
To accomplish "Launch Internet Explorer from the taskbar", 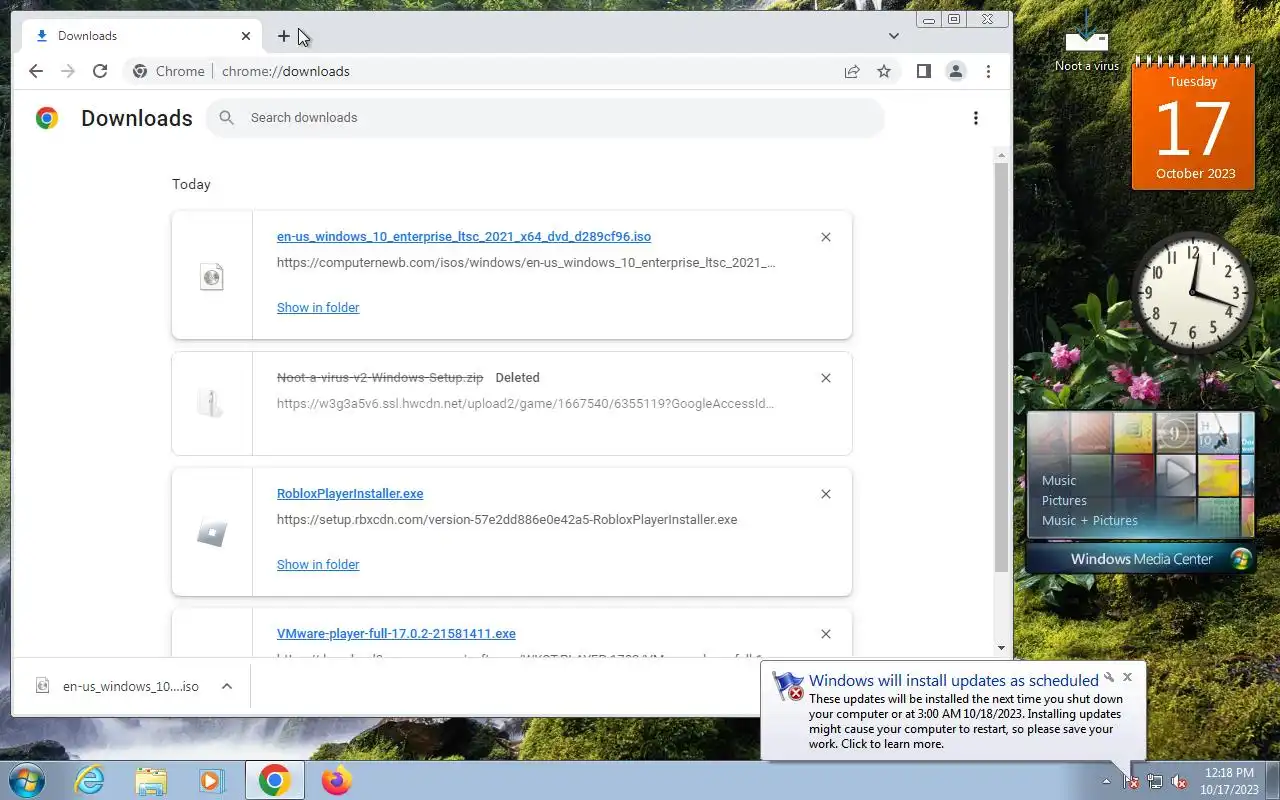I will pyautogui.click(x=90, y=780).
